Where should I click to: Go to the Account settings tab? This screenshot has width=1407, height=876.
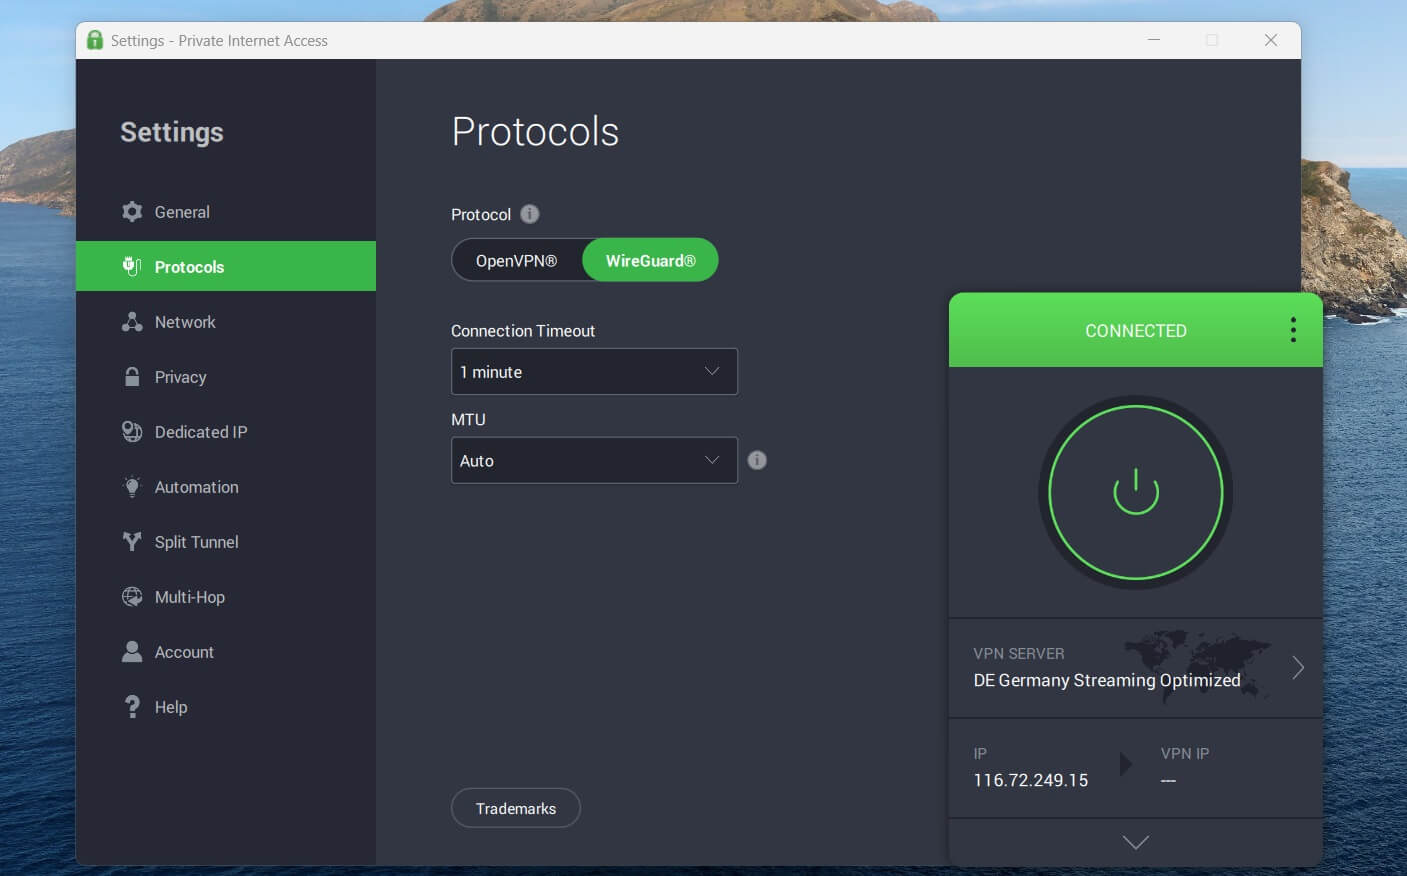(x=184, y=652)
